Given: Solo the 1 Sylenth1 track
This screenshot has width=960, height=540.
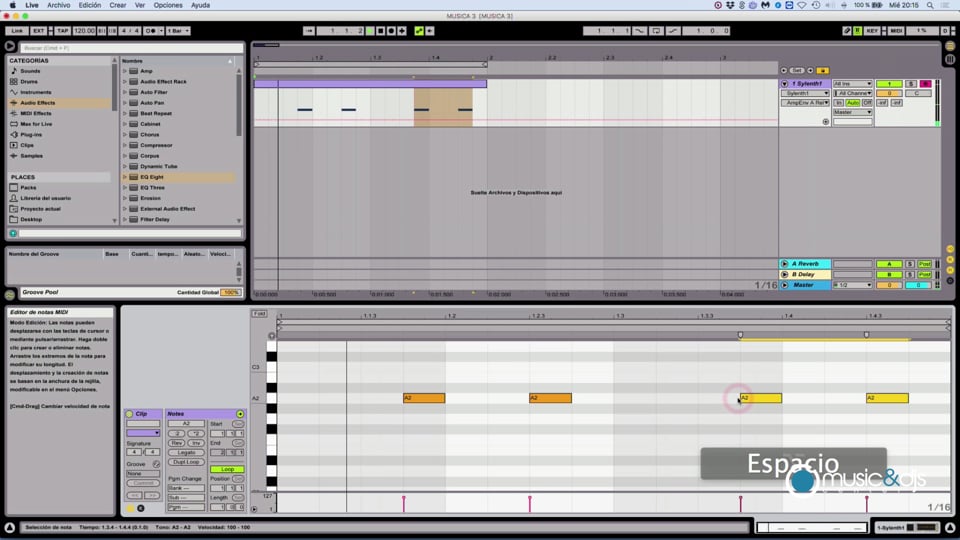Looking at the screenshot, I should pos(911,84).
